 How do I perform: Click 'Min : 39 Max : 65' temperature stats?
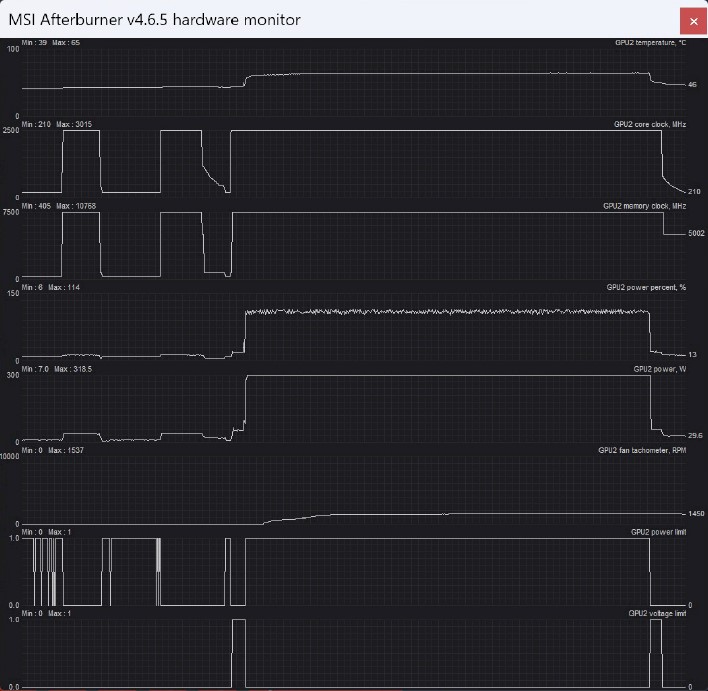(51, 42)
